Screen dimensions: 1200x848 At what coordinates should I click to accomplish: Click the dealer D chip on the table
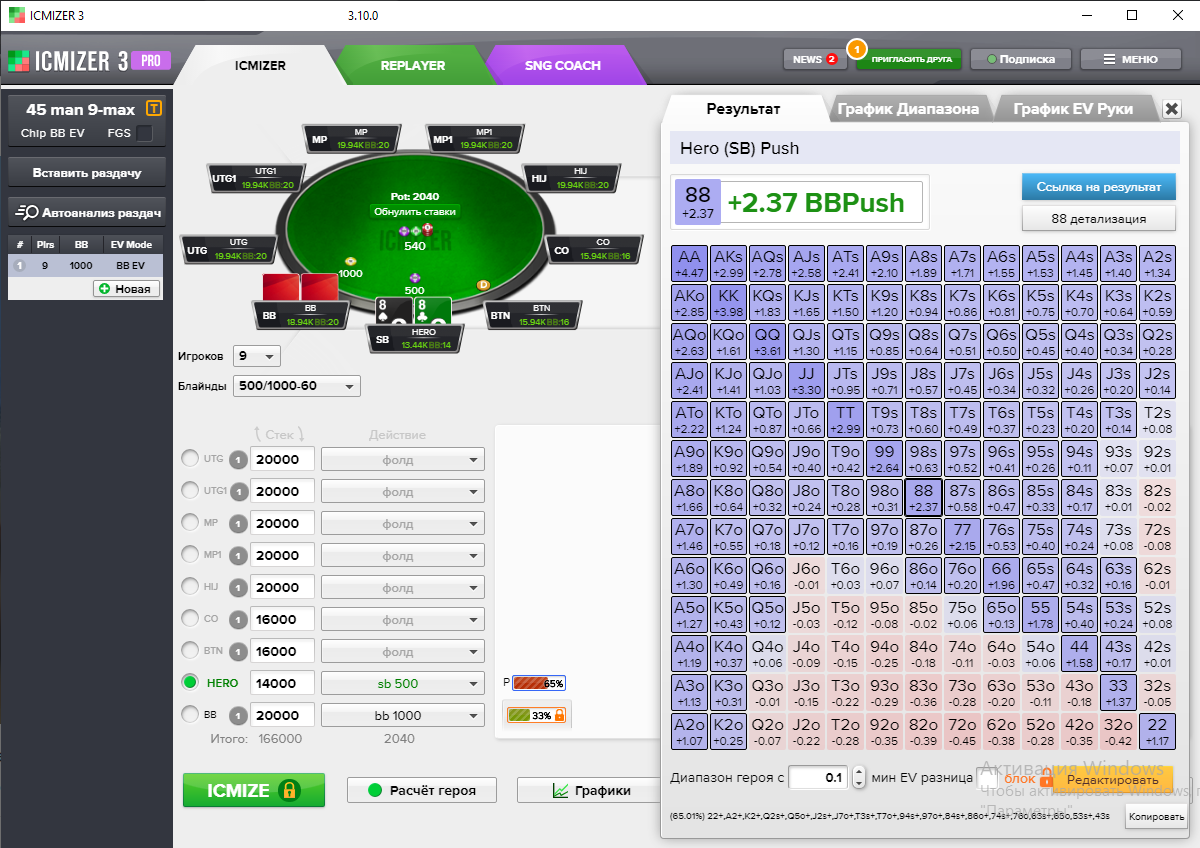(483, 285)
